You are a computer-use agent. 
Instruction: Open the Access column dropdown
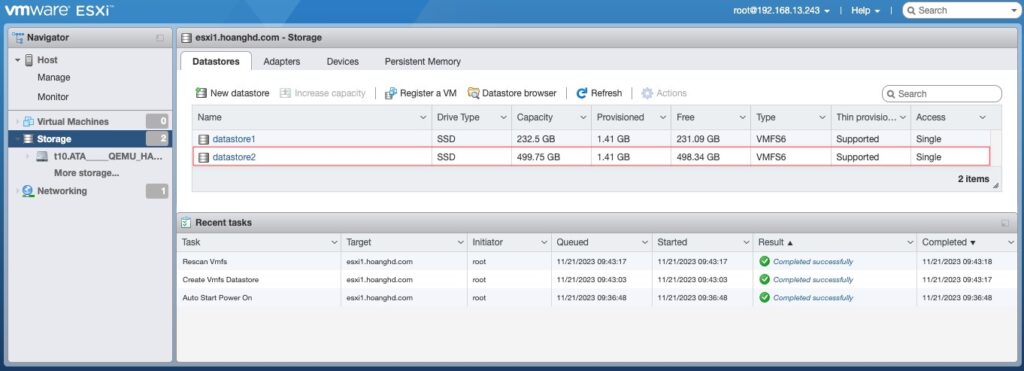click(982, 118)
